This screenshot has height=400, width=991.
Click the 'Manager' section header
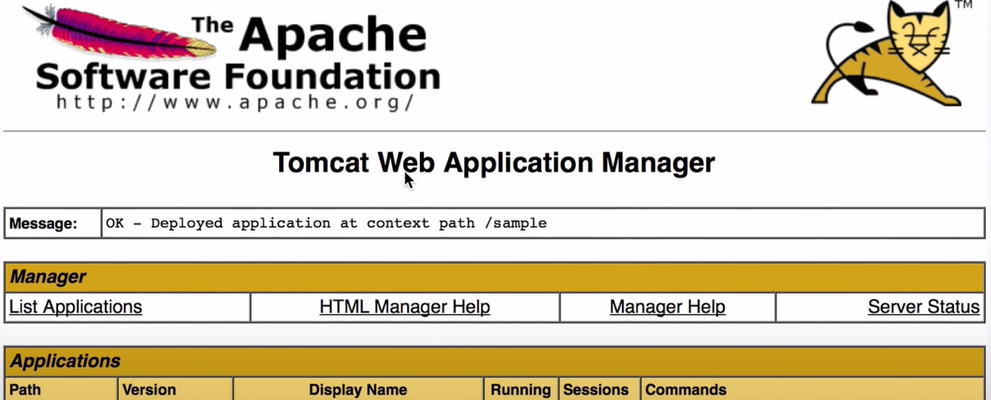pyautogui.click(x=495, y=277)
